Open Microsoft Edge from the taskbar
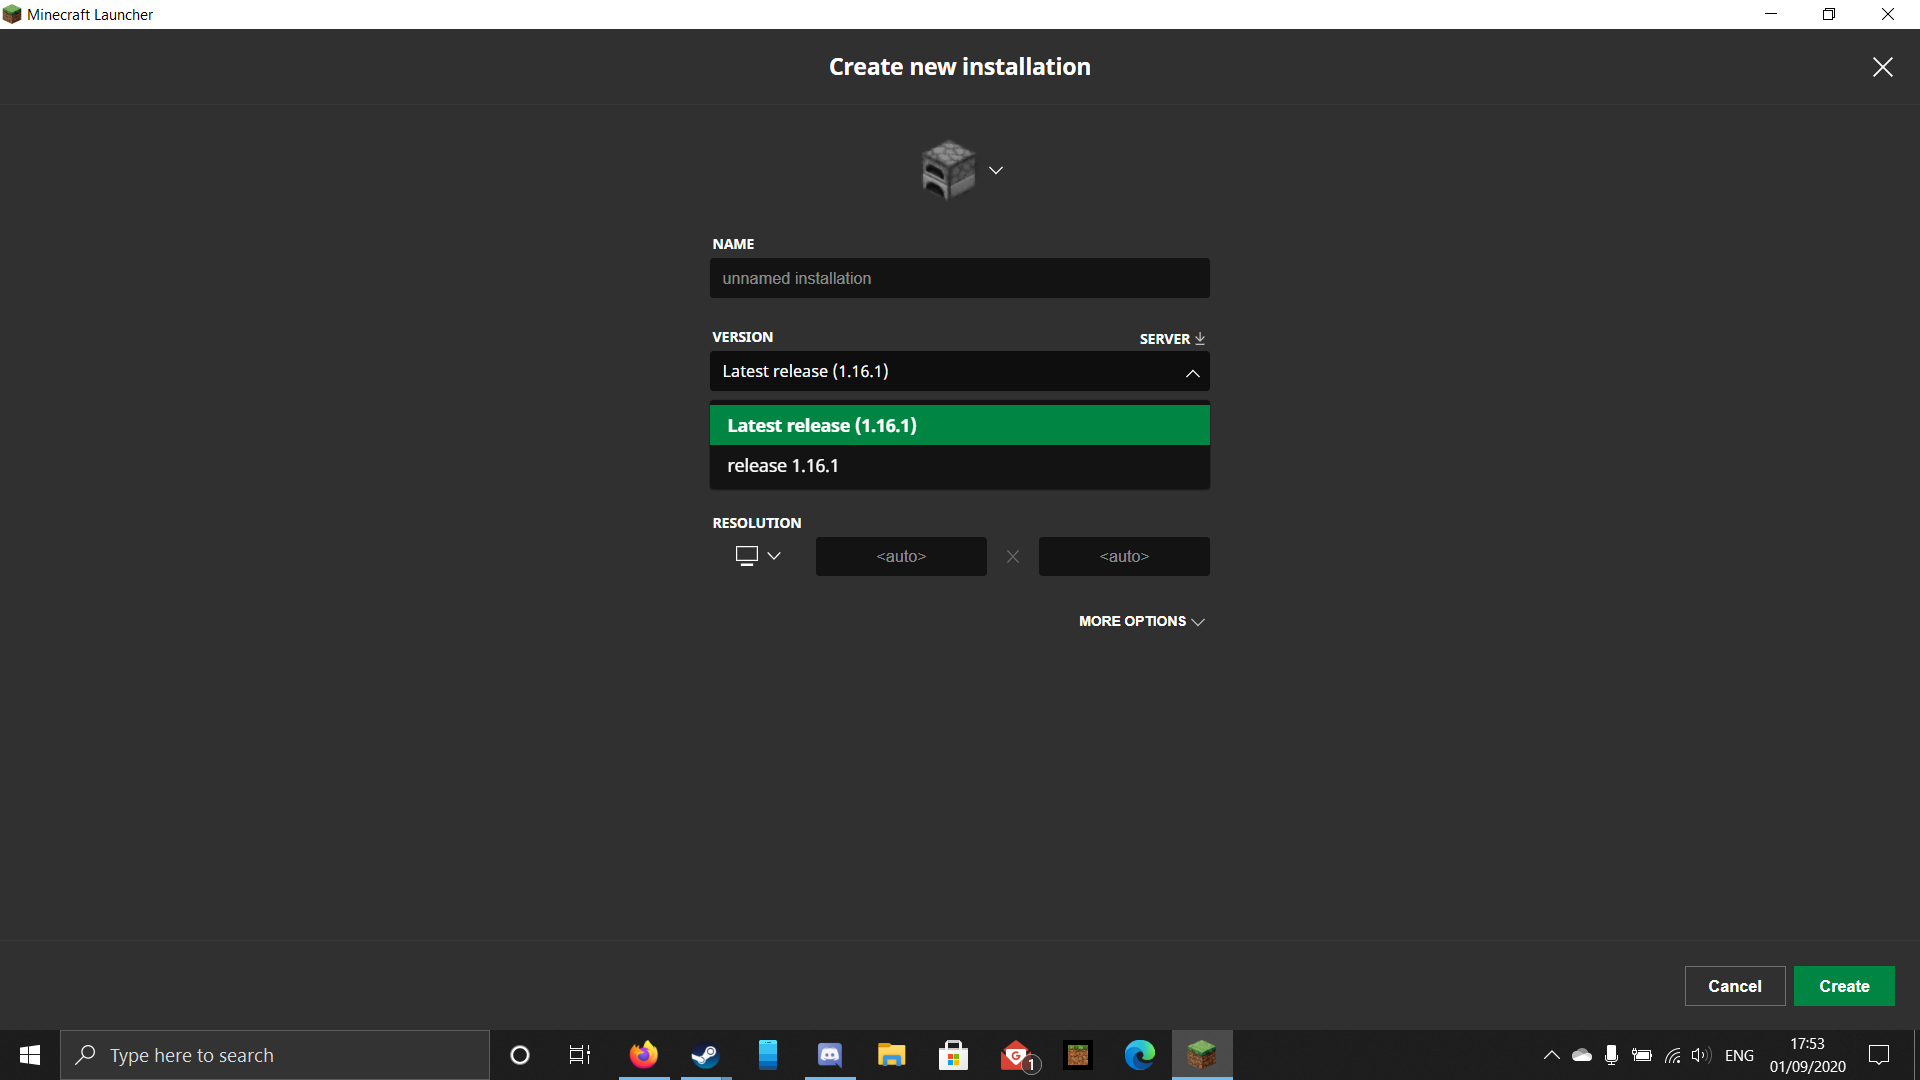This screenshot has width=1920, height=1080. coord(1139,1055)
